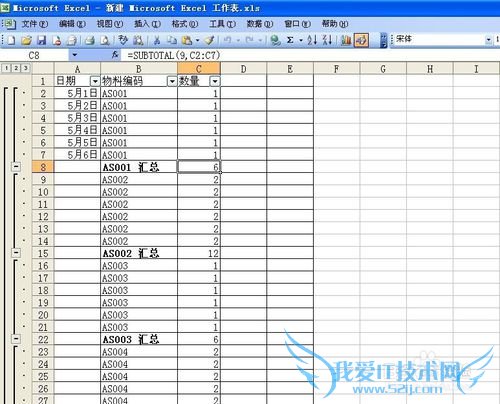Click the E-mail icon in the toolbar
The image size is (500, 404).
(x=71, y=40)
